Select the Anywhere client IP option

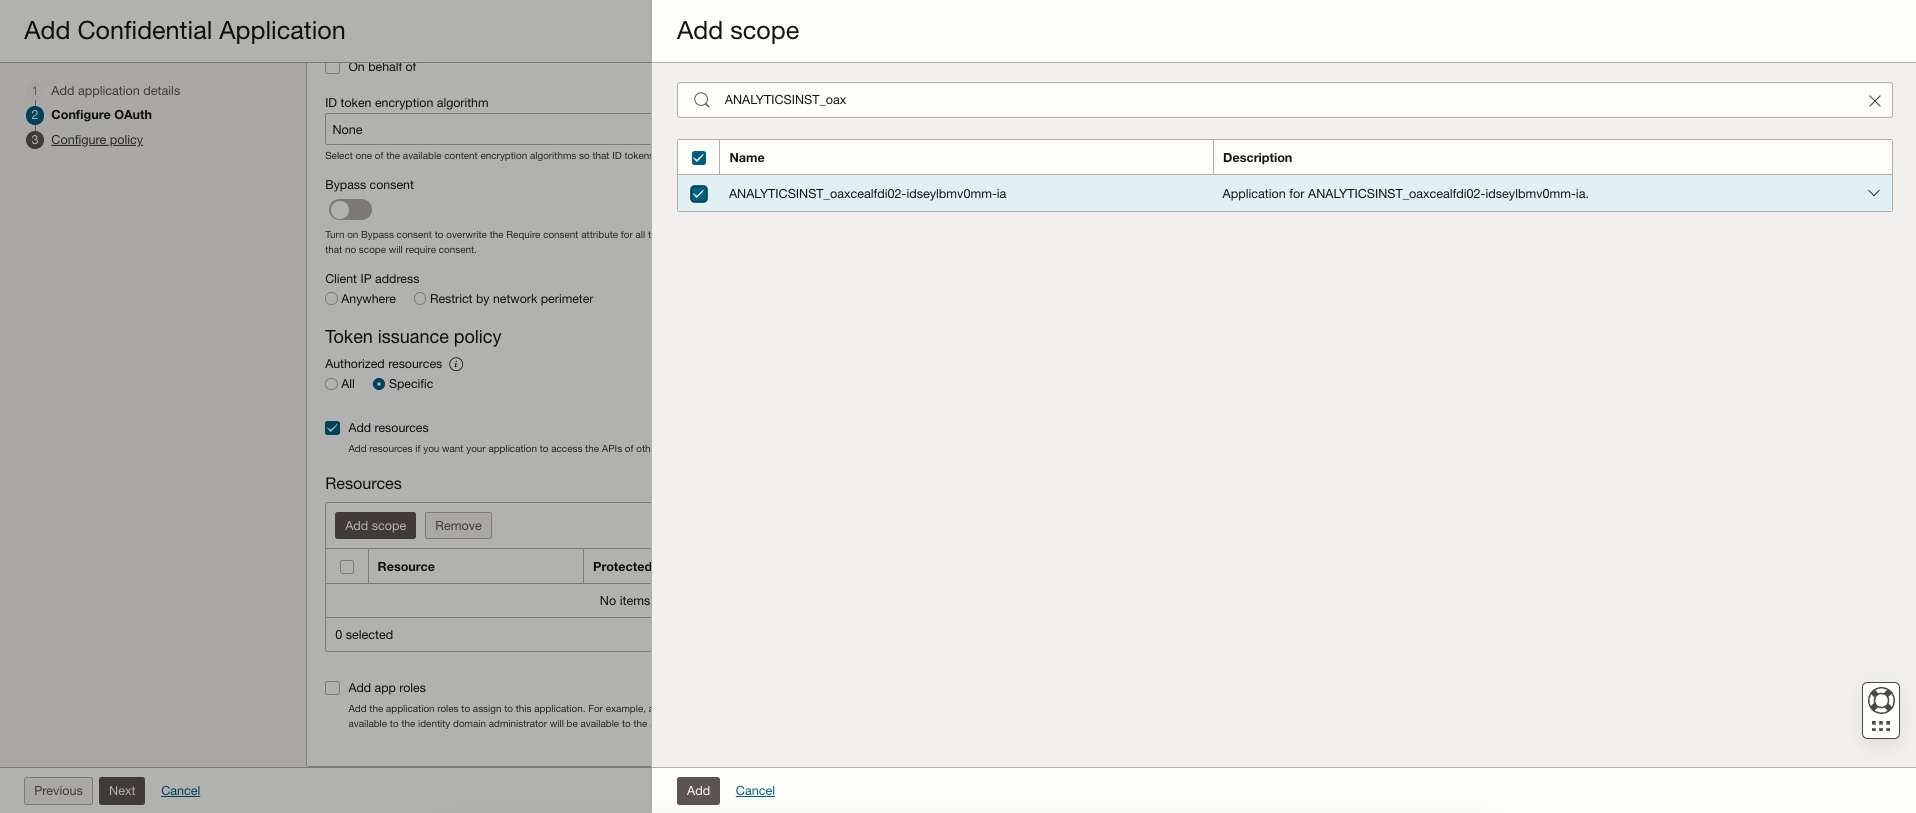pyautogui.click(x=332, y=299)
